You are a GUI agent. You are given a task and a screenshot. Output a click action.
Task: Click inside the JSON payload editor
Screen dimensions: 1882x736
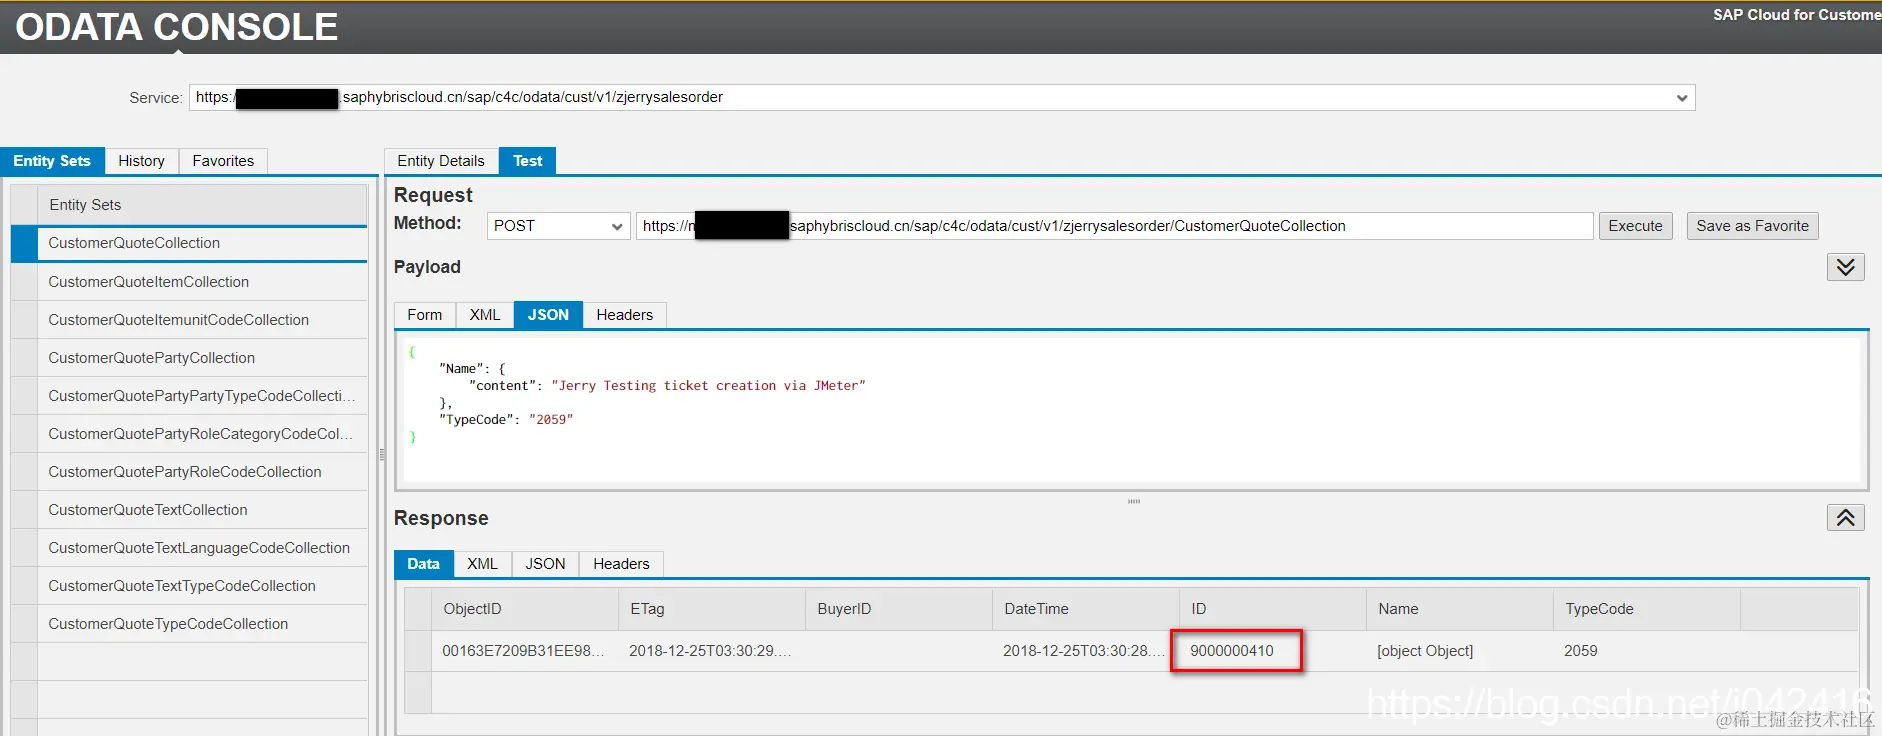[1131, 410]
